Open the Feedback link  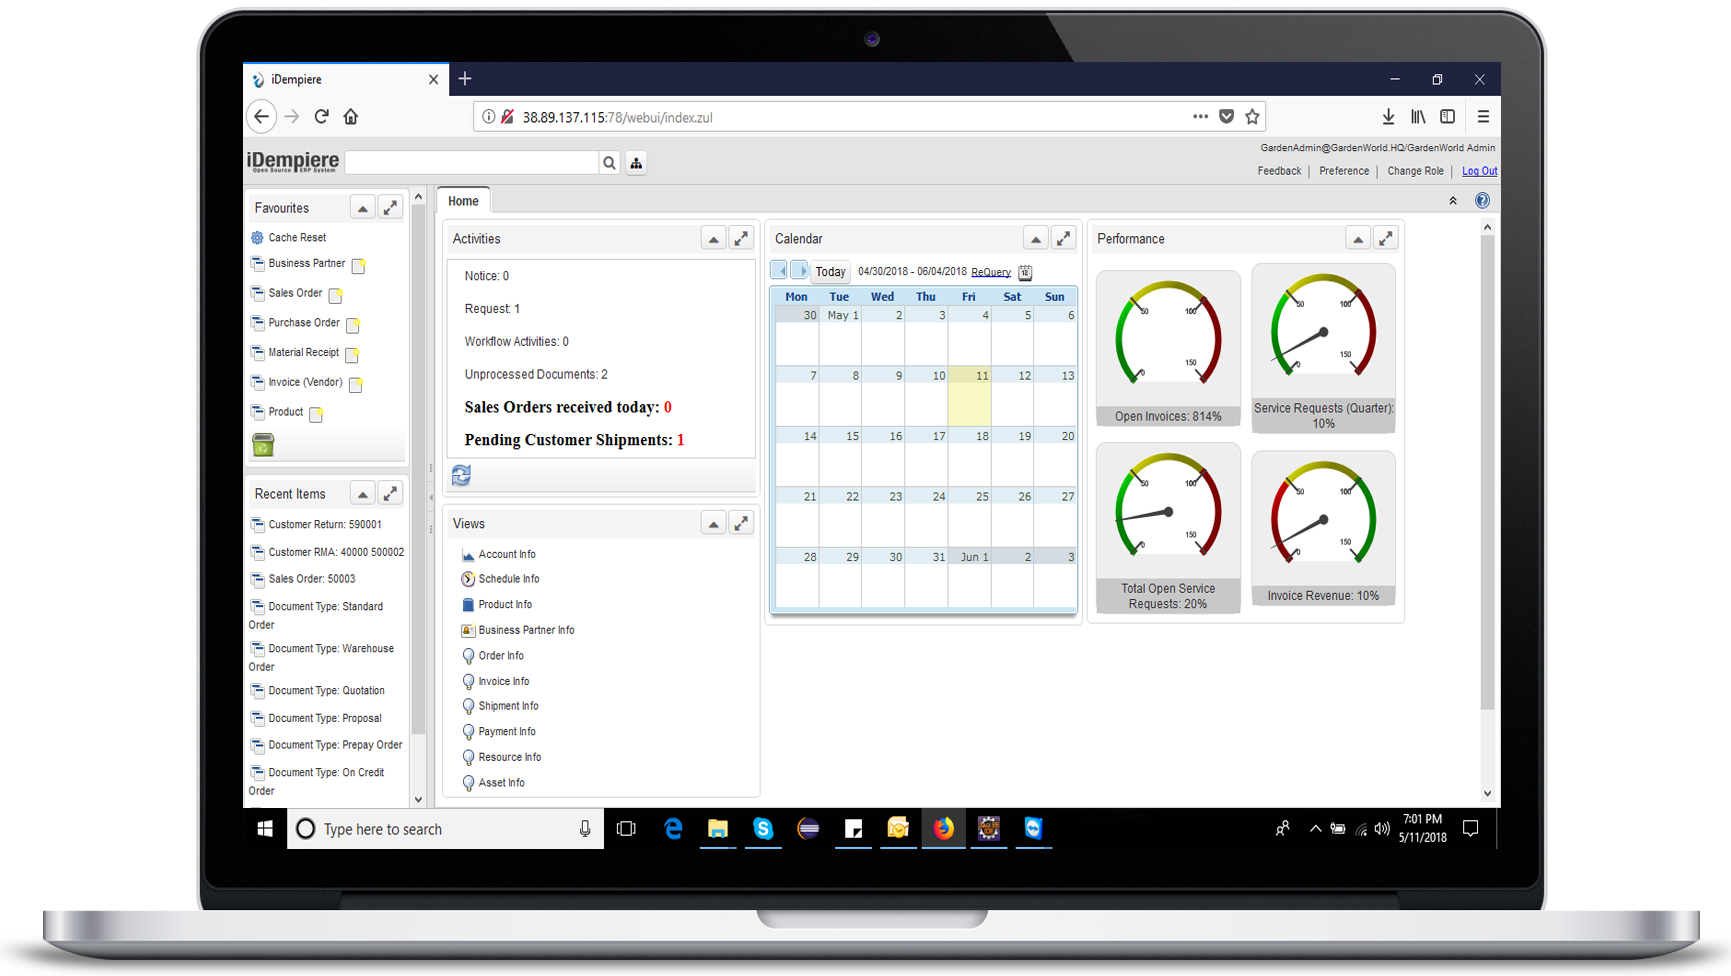pyautogui.click(x=1279, y=171)
